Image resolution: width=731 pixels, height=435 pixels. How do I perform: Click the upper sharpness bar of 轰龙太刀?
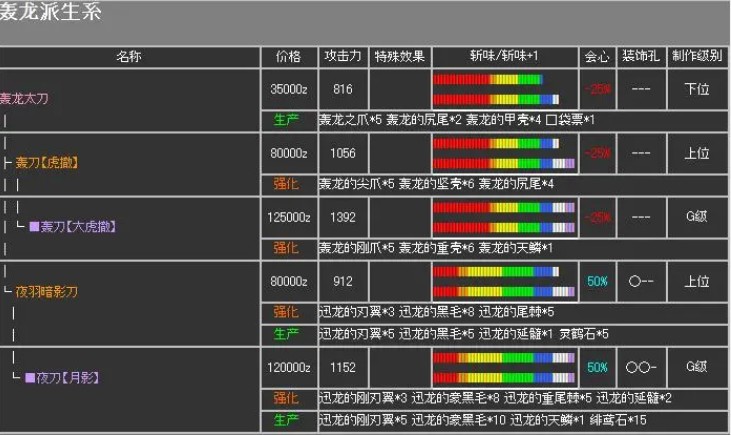(487, 80)
